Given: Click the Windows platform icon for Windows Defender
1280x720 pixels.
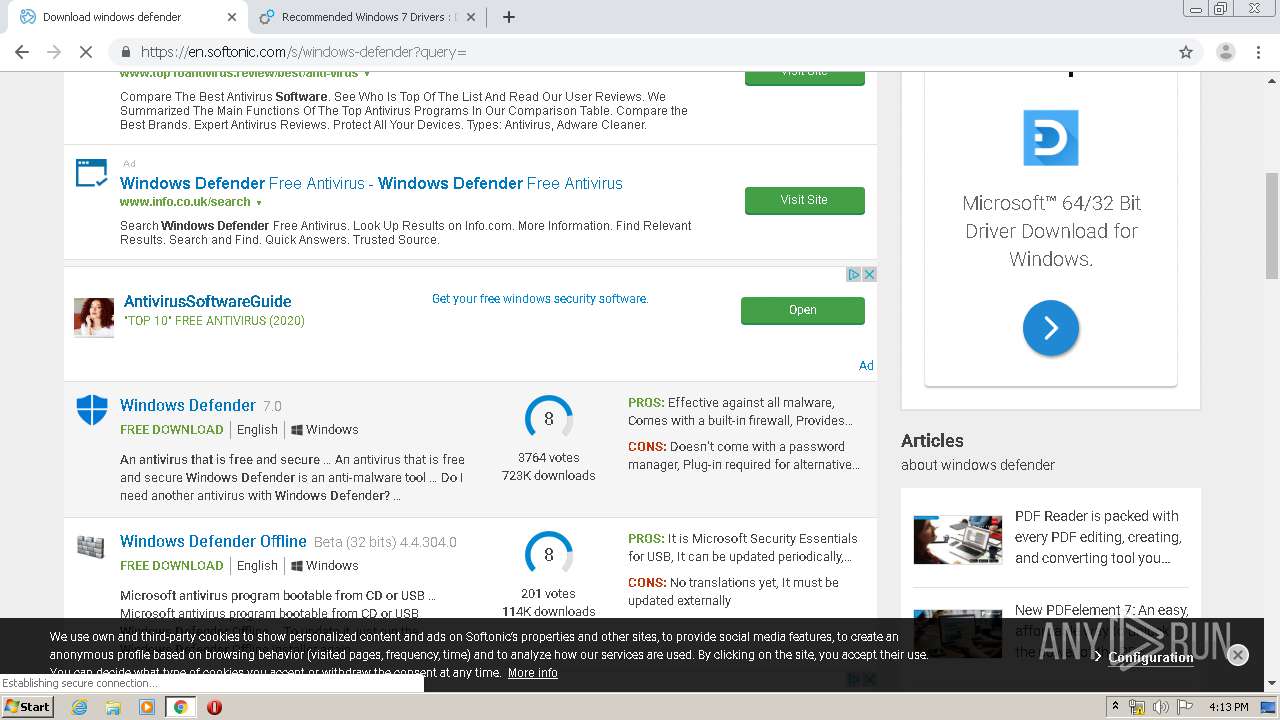Looking at the screenshot, I should [297, 429].
